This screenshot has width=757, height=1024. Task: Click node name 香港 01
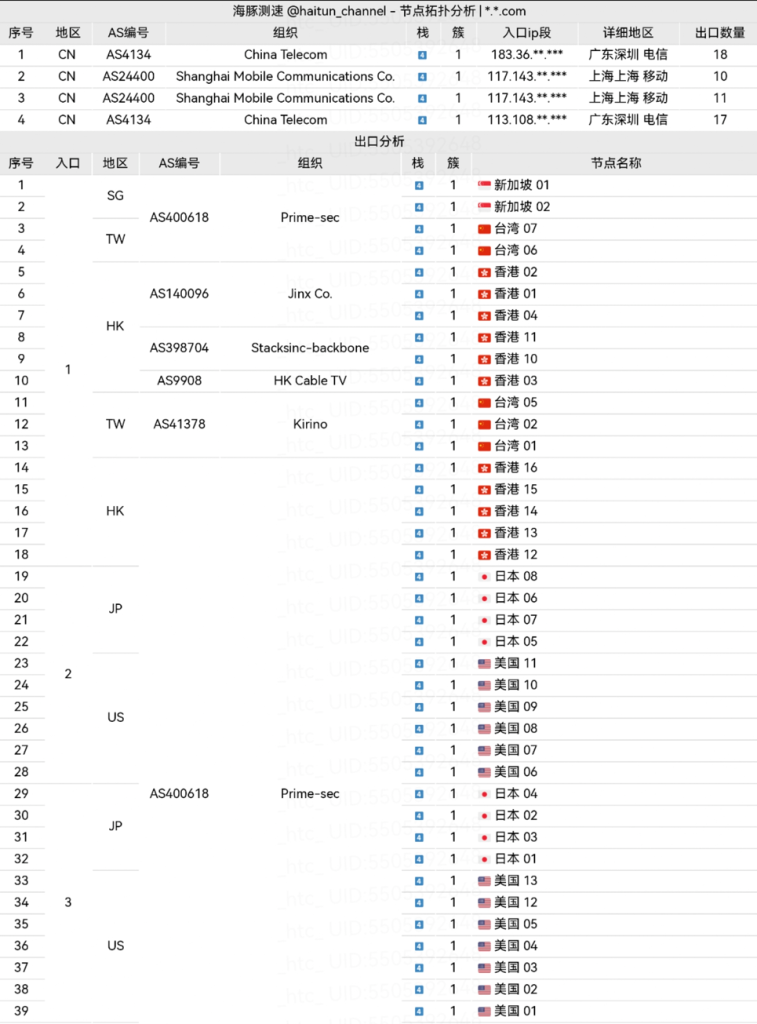point(515,294)
